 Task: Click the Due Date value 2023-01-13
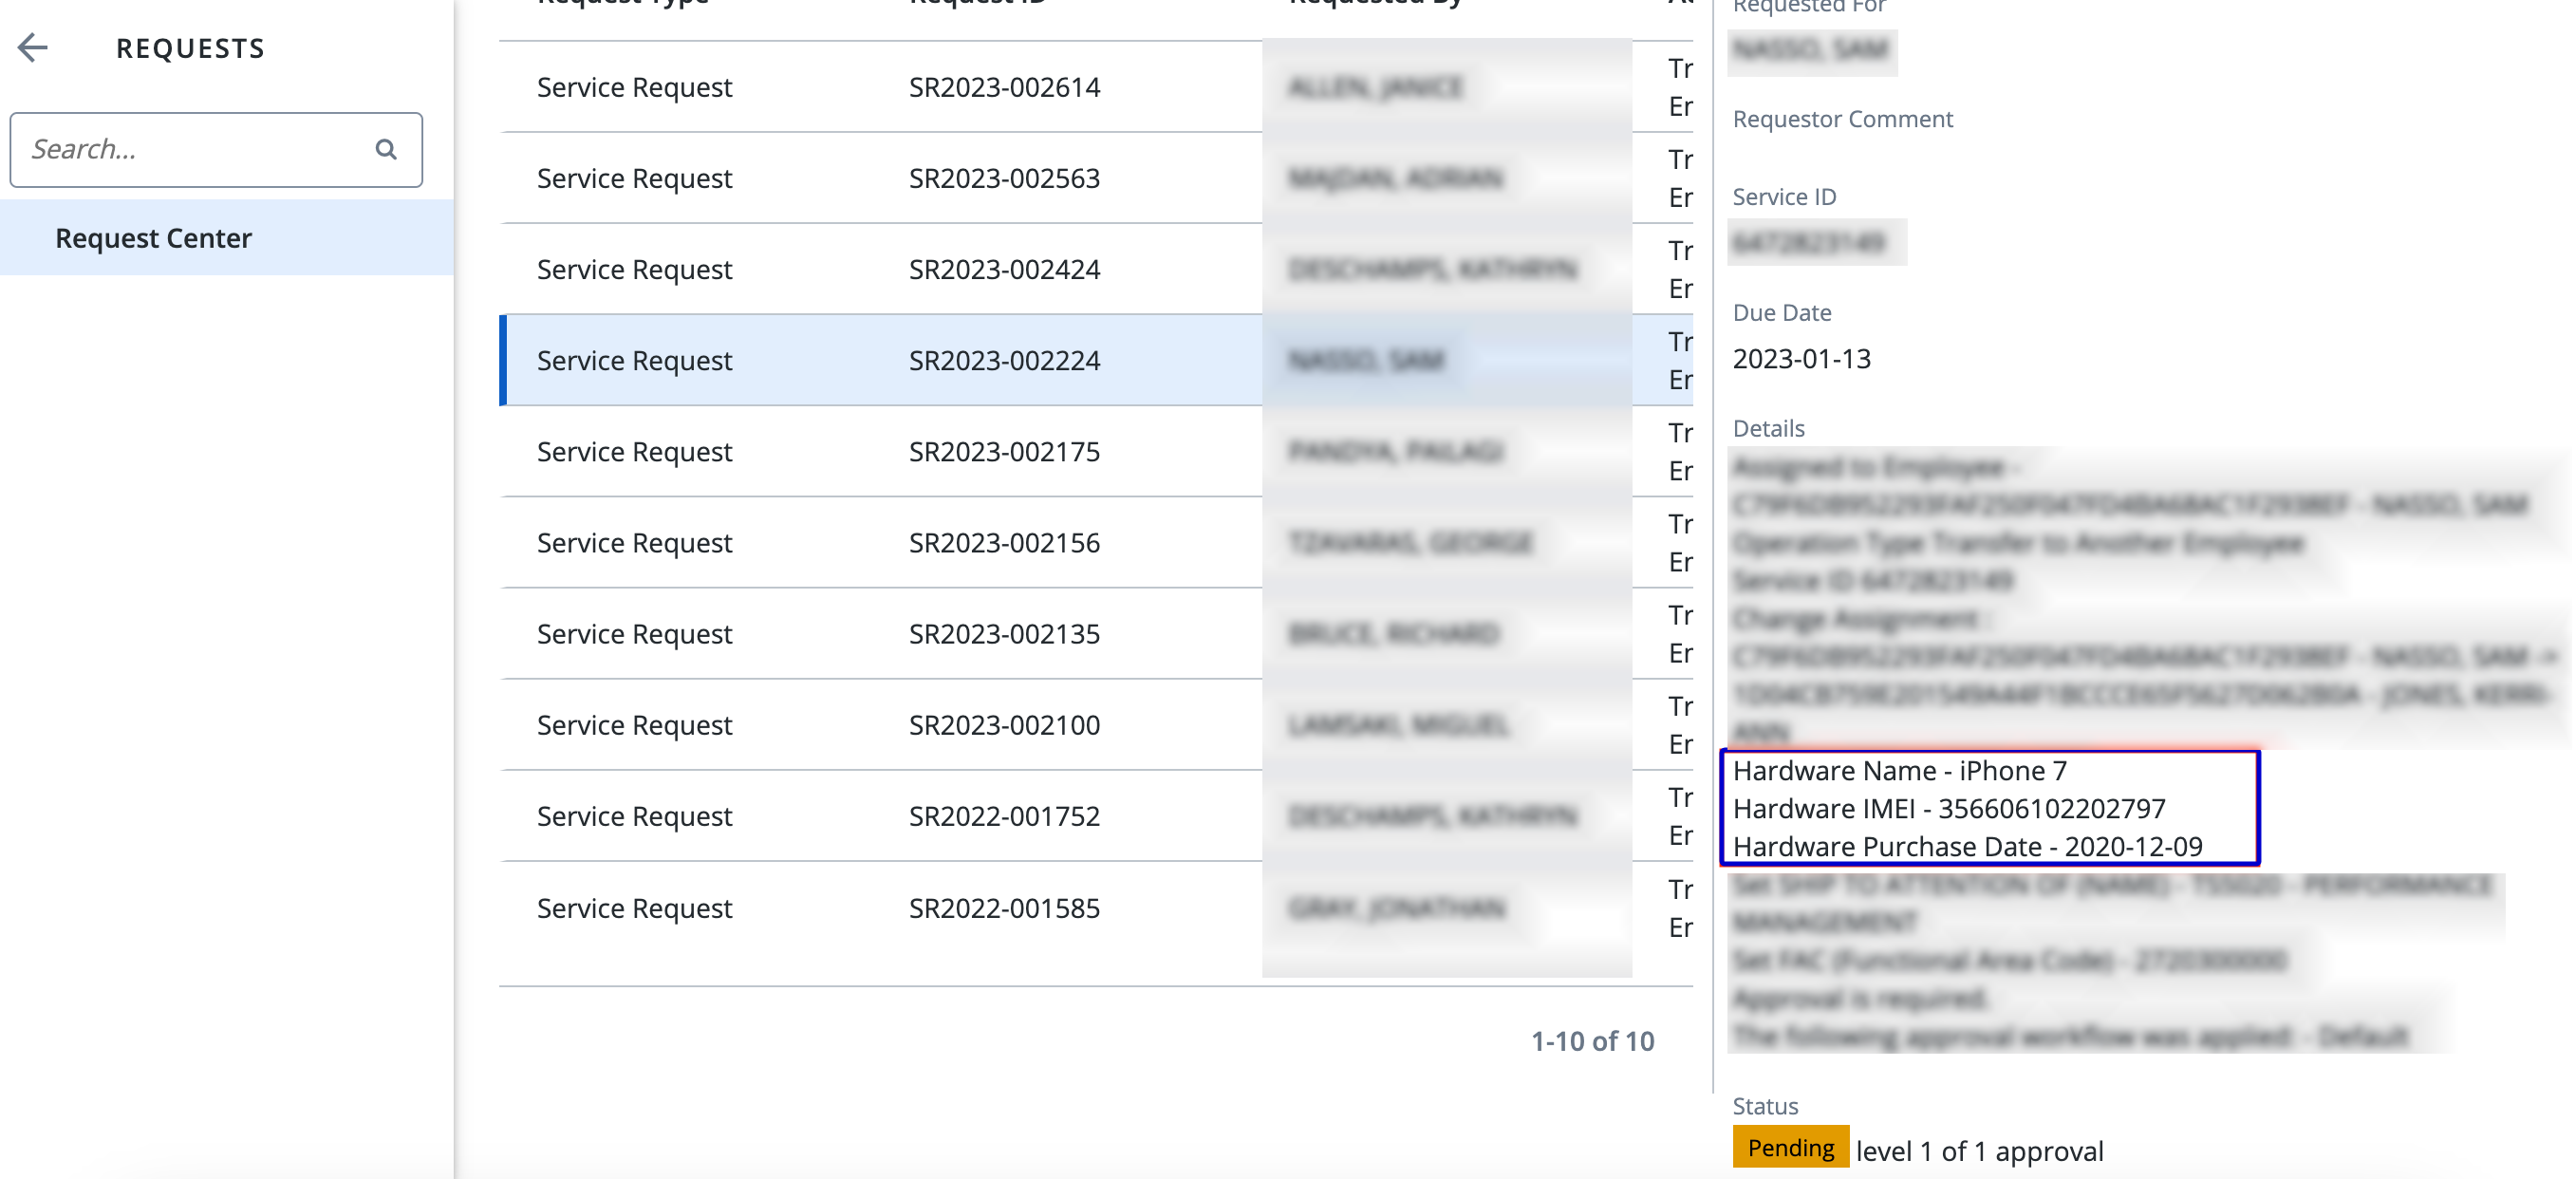(x=1801, y=359)
